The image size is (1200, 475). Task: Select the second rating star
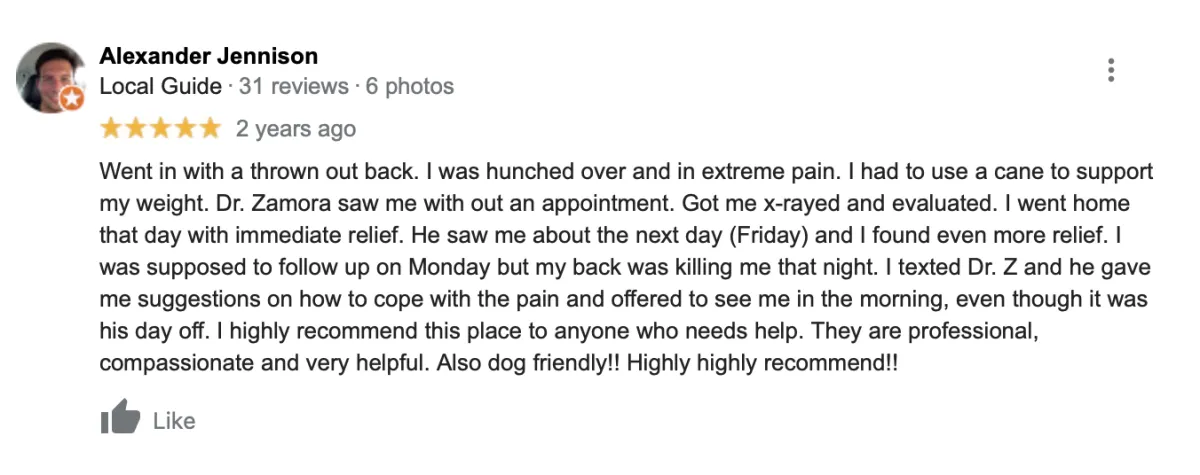[136, 128]
